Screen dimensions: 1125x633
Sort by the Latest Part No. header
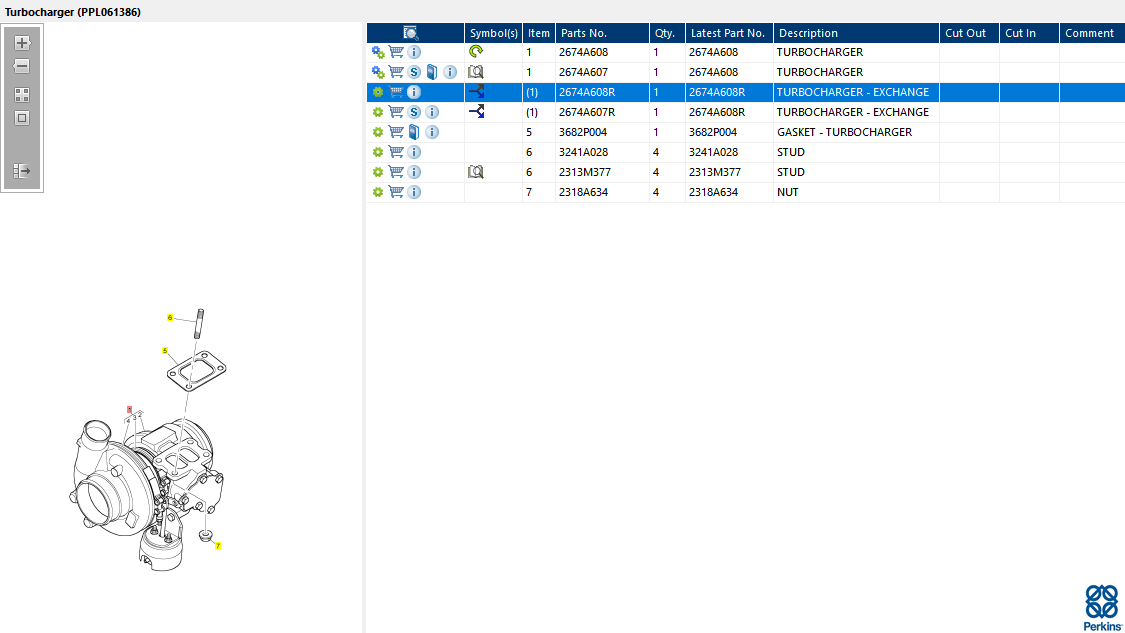pyautogui.click(x=729, y=33)
